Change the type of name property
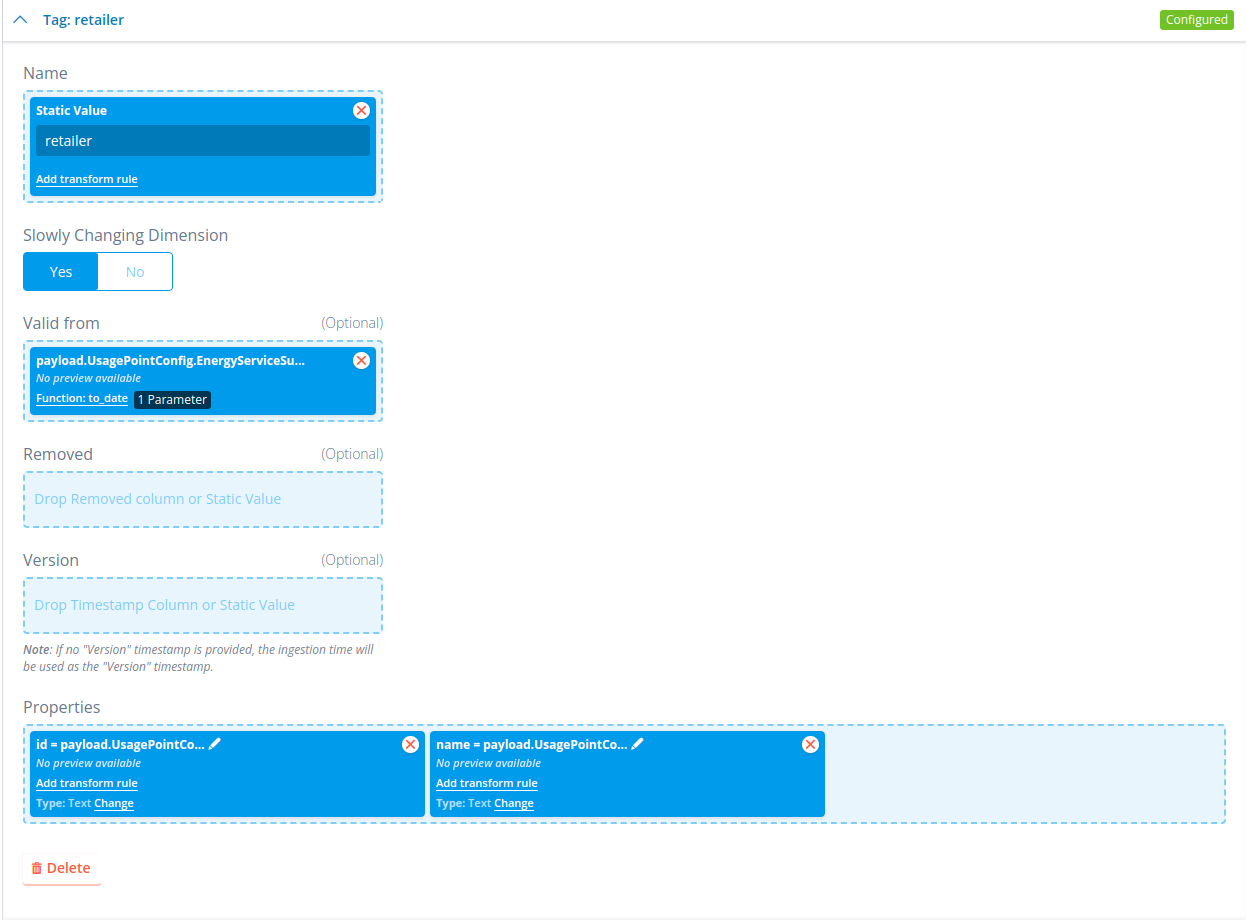Viewport: 1246px width, 920px height. click(x=514, y=804)
